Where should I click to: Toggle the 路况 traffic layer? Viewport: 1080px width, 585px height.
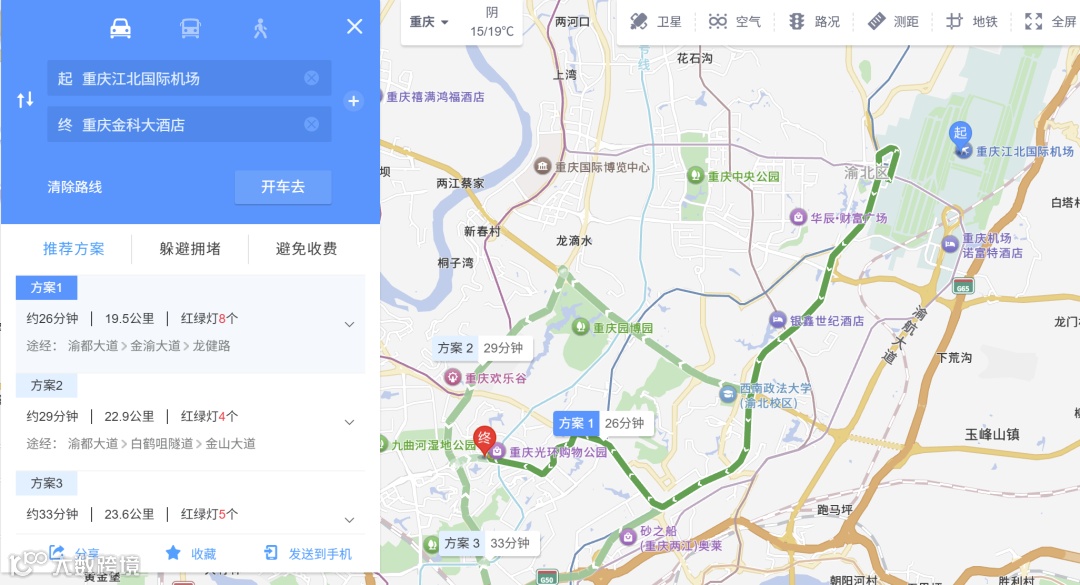814,21
